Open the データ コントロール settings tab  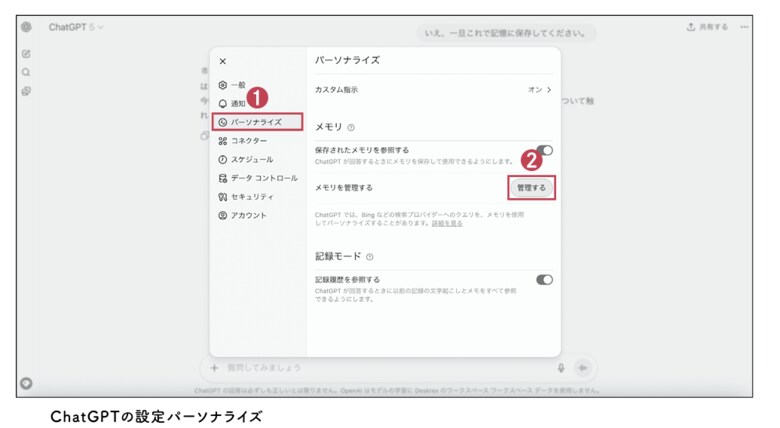(x=258, y=178)
